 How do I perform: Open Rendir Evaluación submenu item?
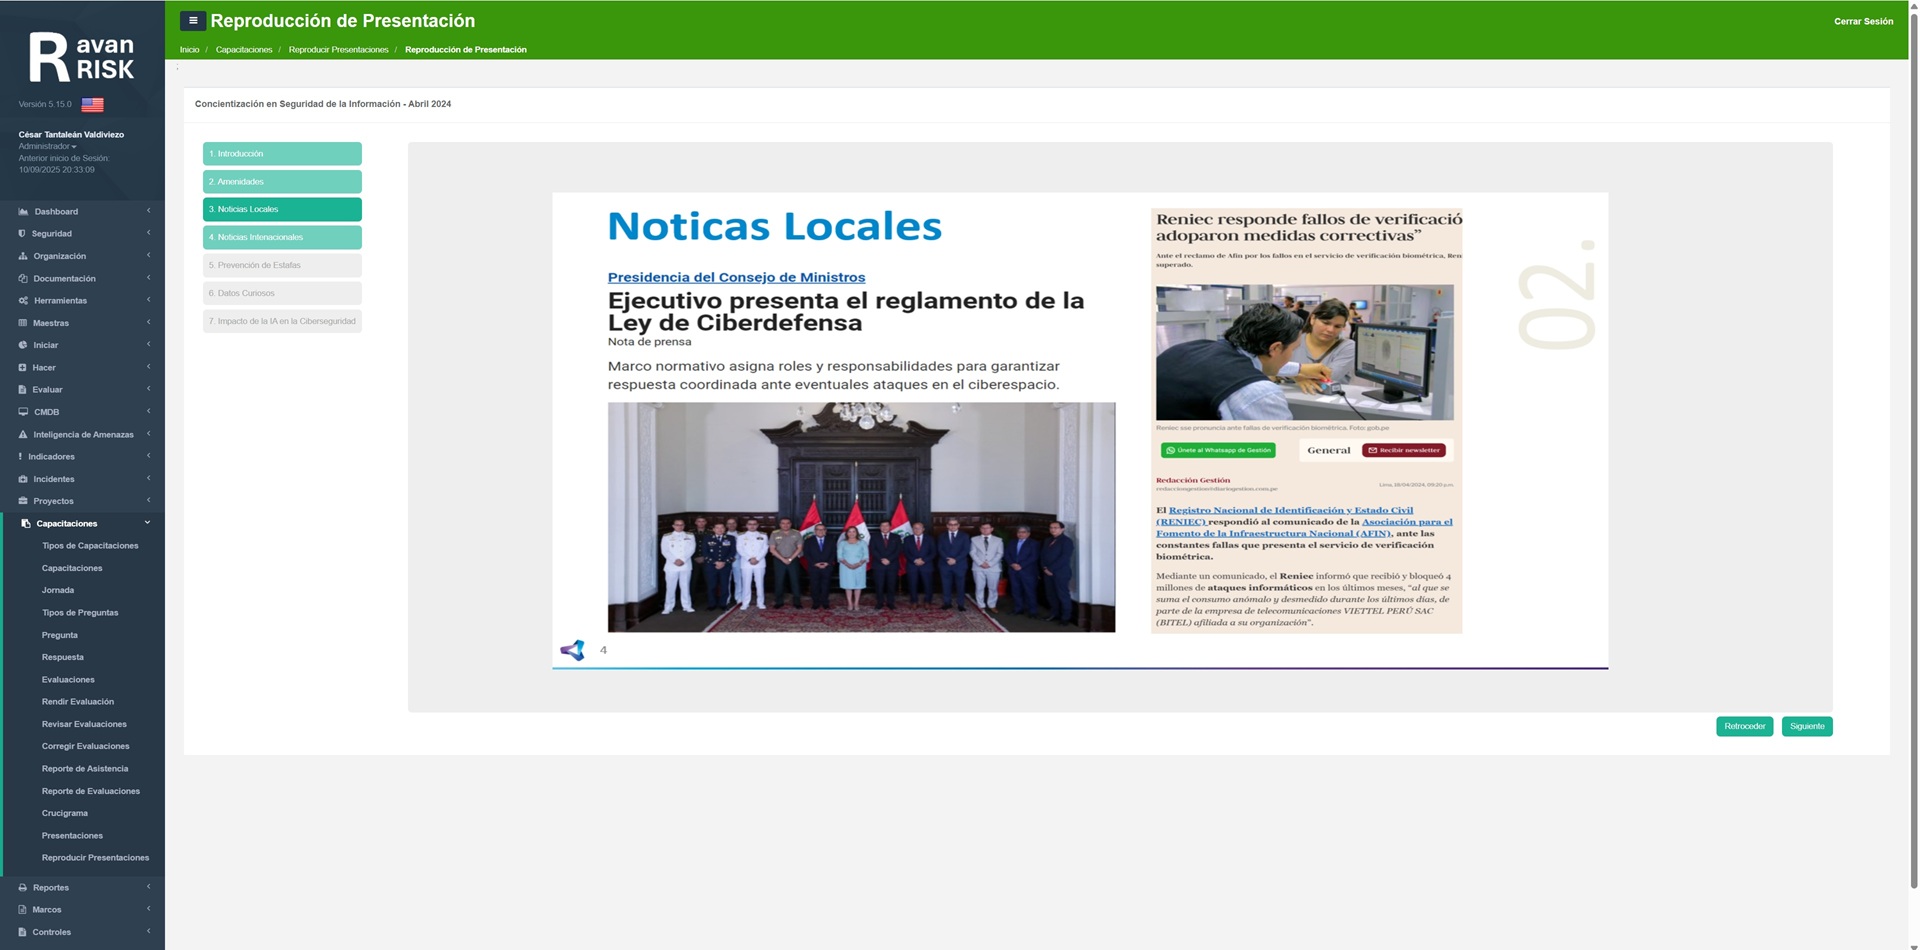pyautogui.click(x=78, y=702)
